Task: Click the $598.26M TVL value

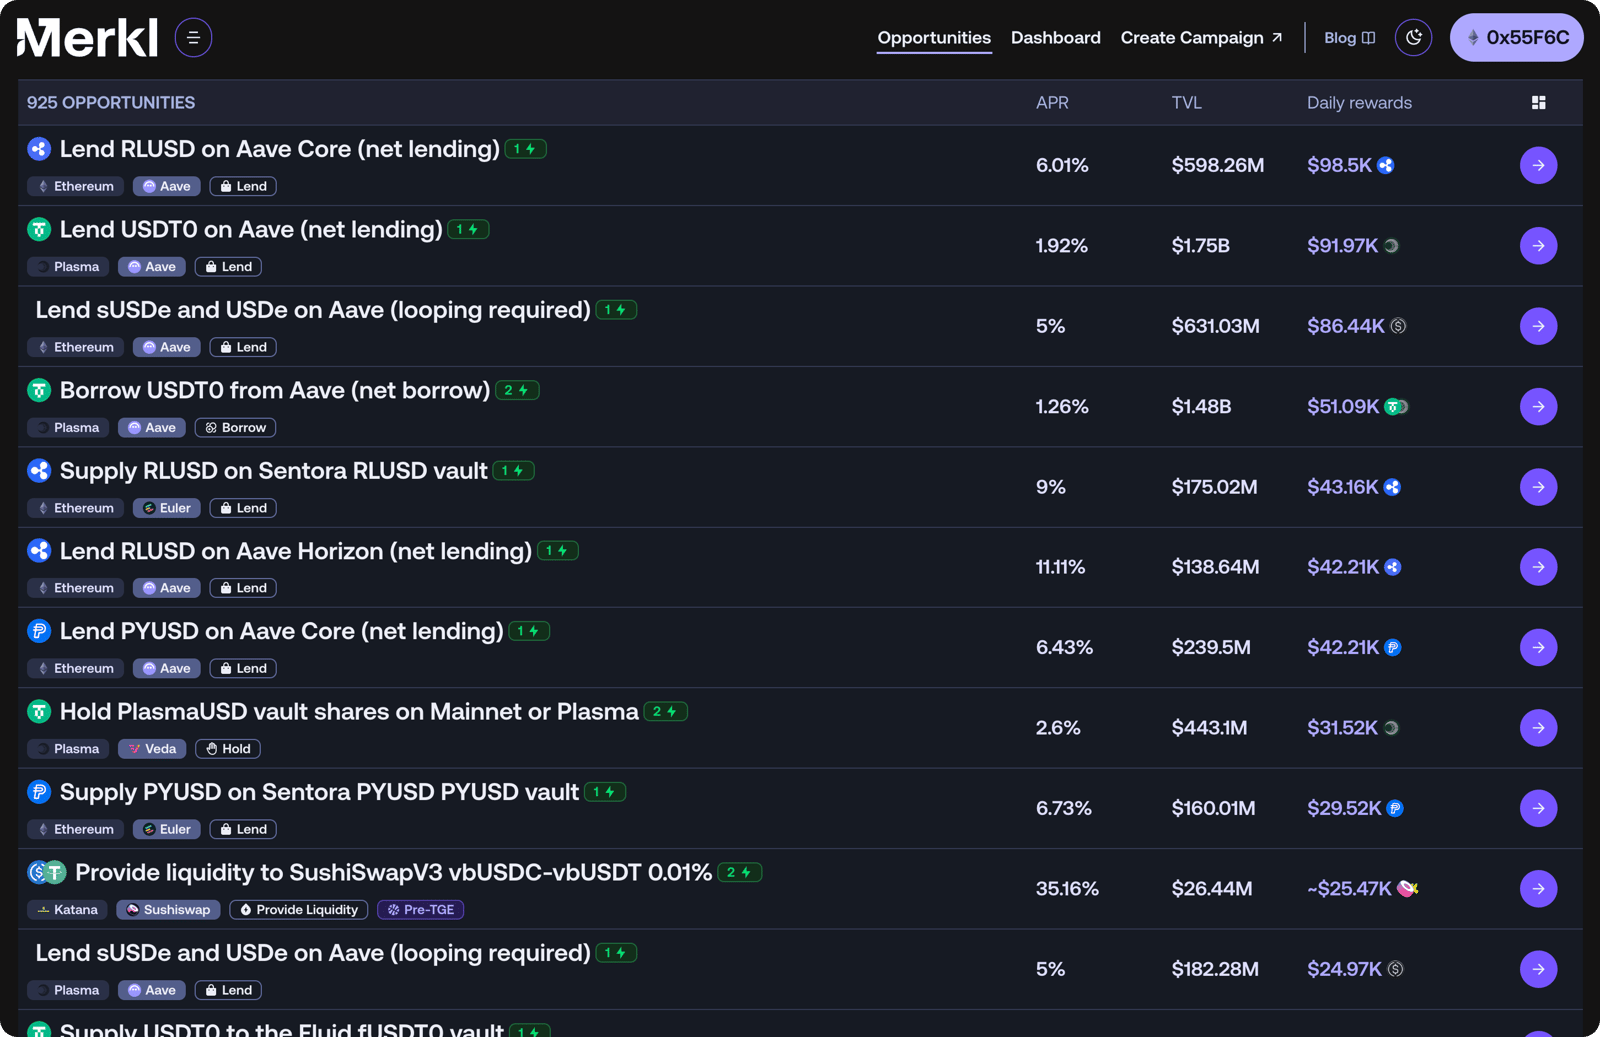Action: coord(1218,165)
